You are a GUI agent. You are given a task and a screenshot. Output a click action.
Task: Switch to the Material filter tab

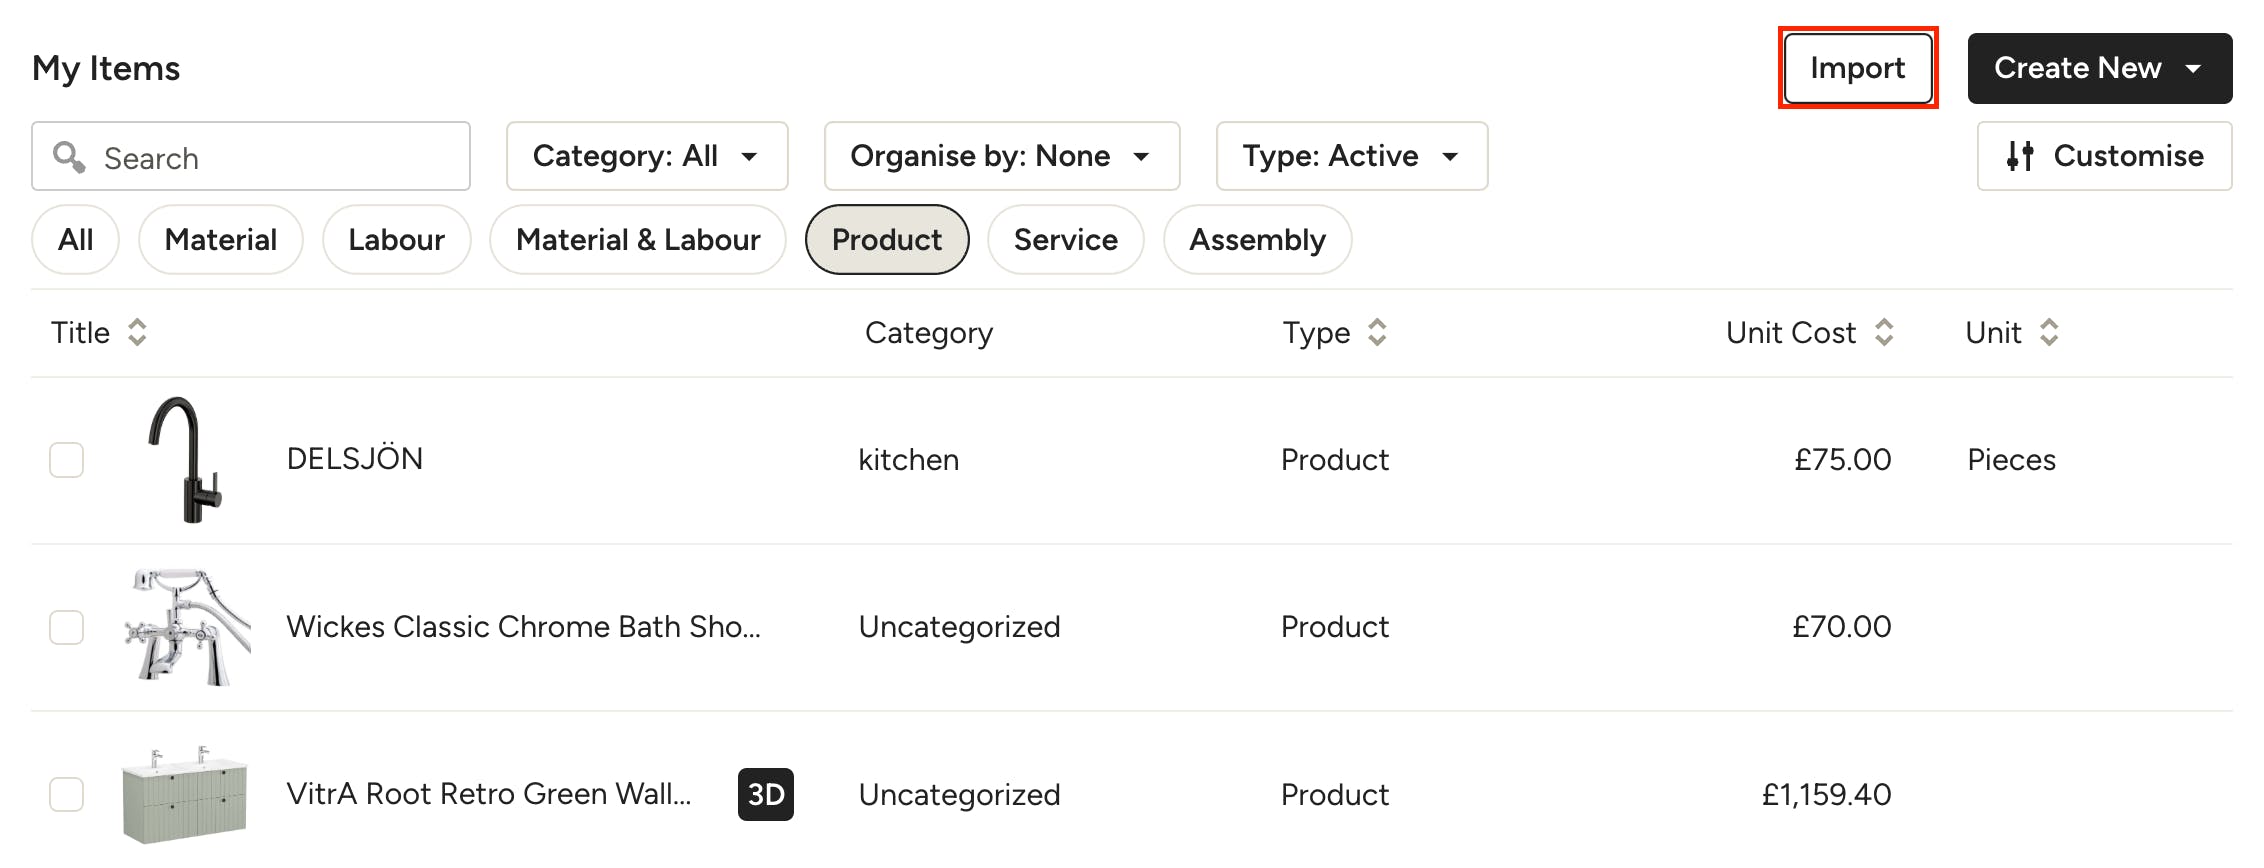[x=221, y=240]
